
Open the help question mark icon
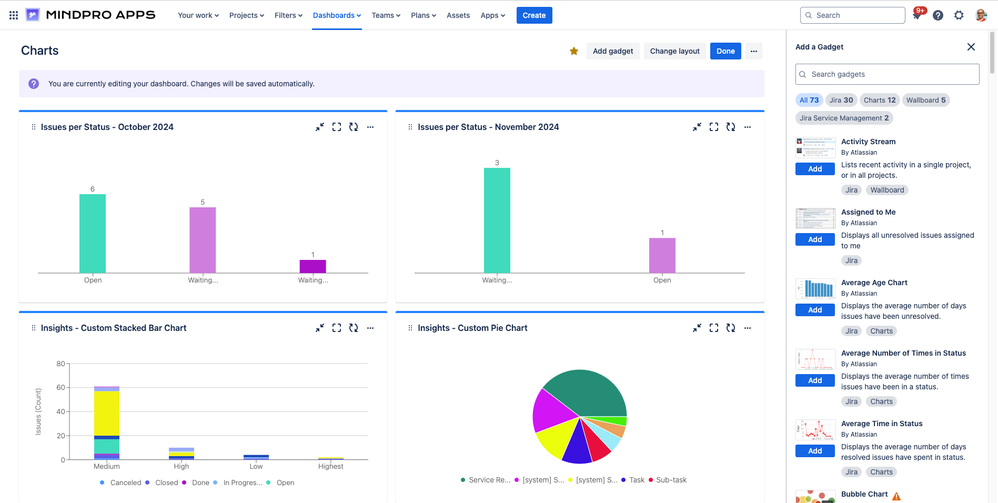[x=938, y=15]
